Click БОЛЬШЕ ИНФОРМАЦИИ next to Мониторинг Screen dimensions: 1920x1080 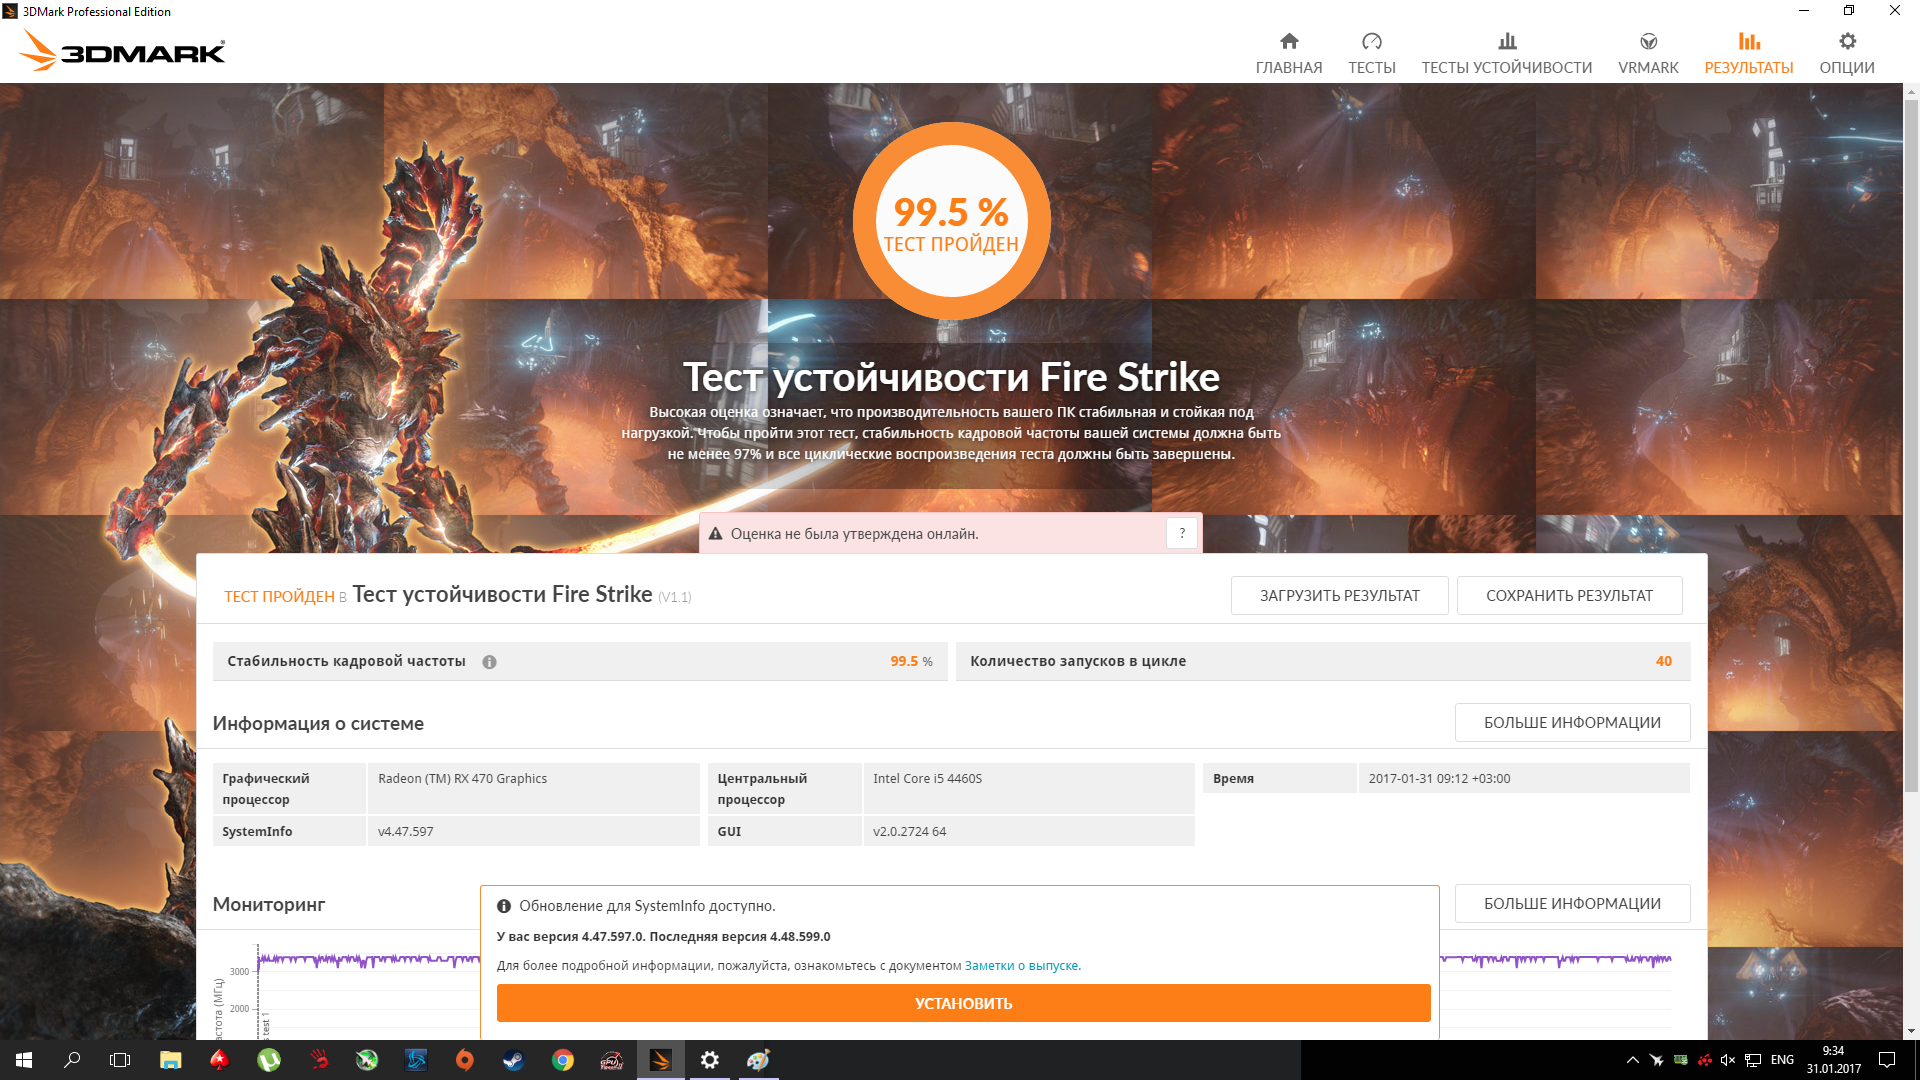tap(1571, 904)
